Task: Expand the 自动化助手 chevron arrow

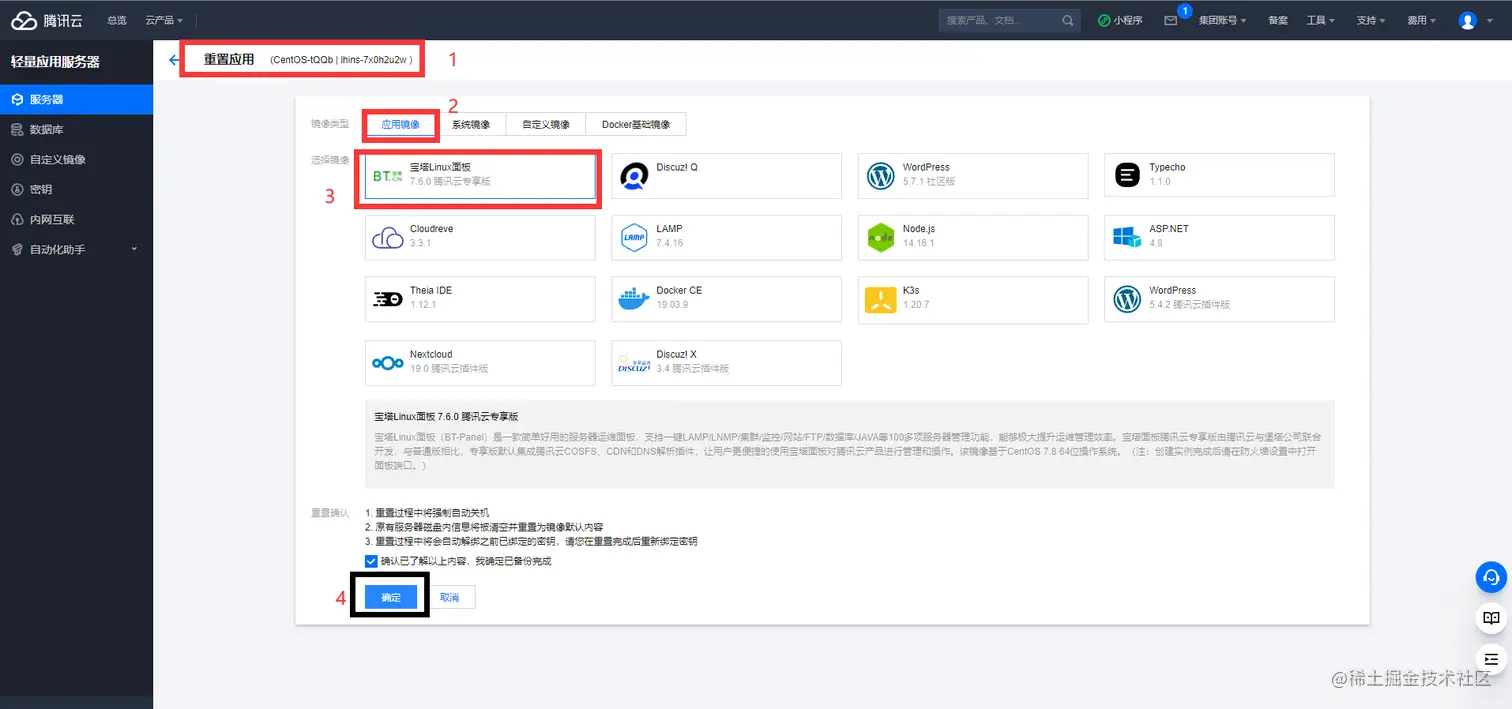Action: click(135, 249)
